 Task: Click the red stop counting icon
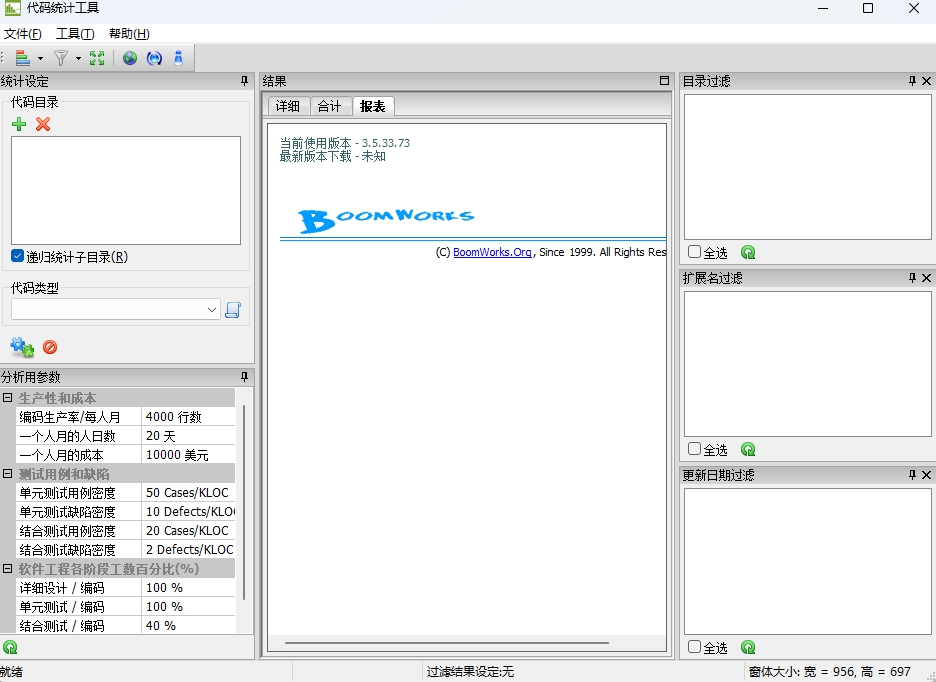[x=50, y=347]
